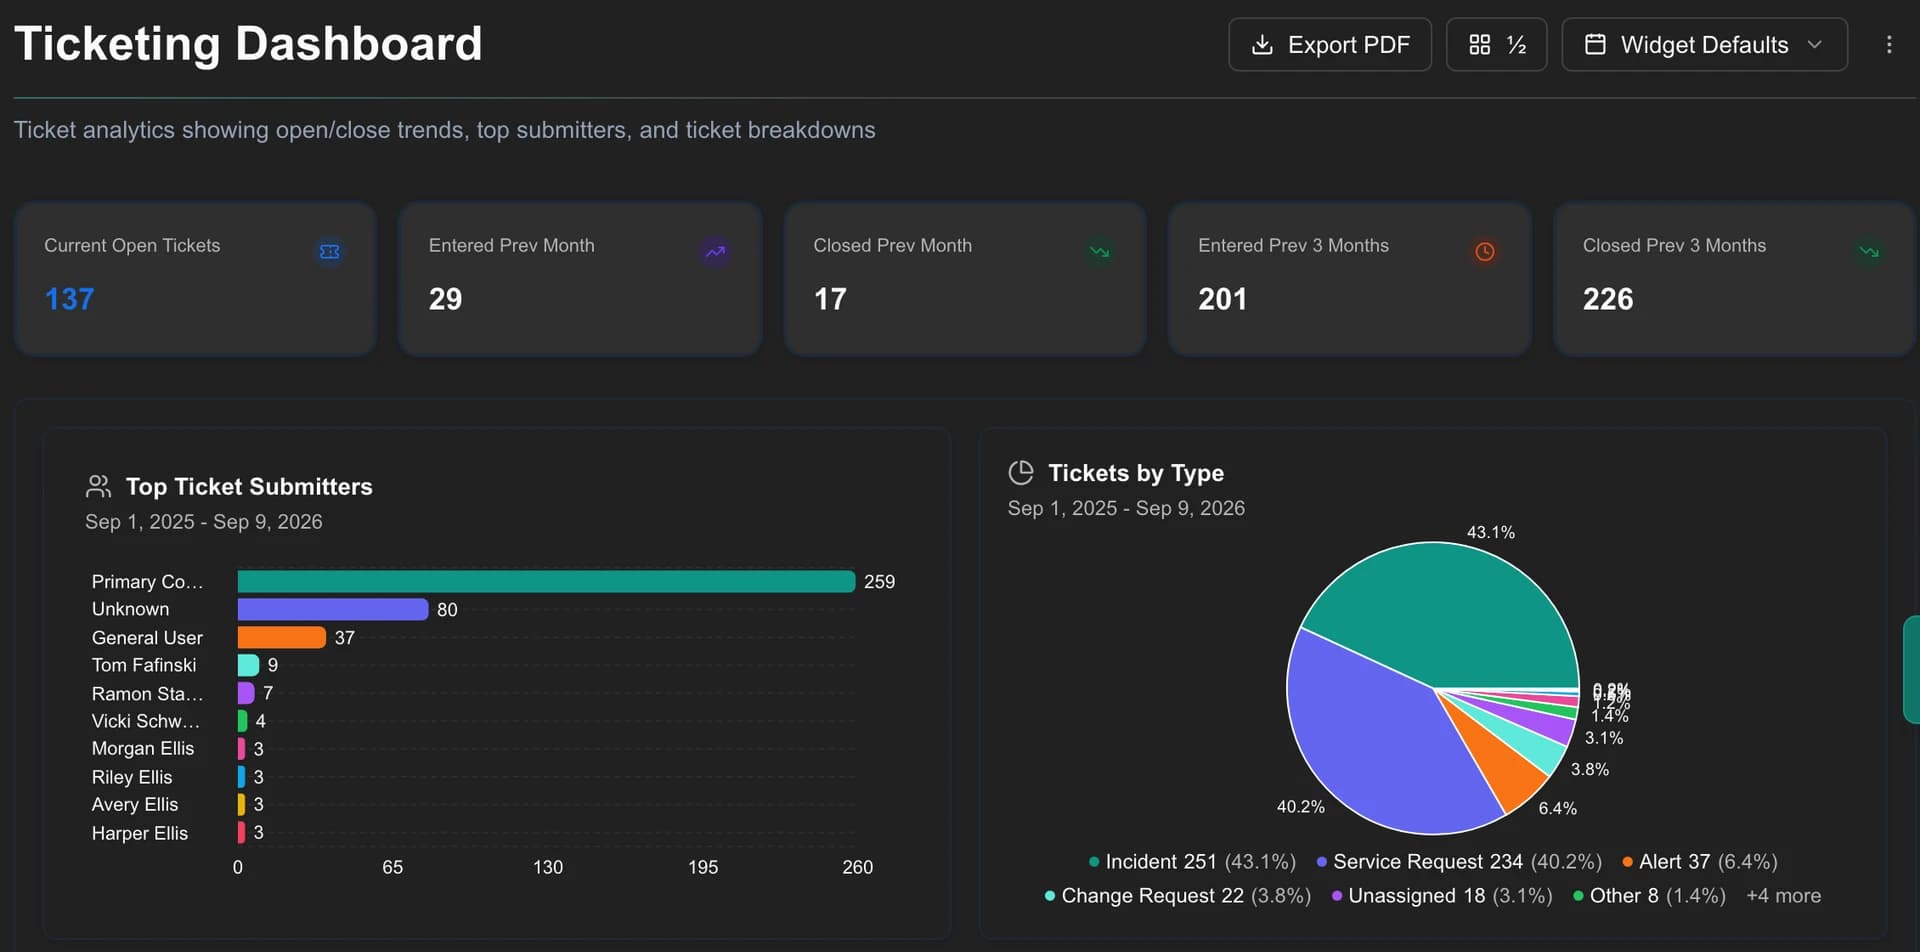Select the 137 open tickets value
Image resolution: width=1920 pixels, height=952 pixels.
tap(69, 299)
